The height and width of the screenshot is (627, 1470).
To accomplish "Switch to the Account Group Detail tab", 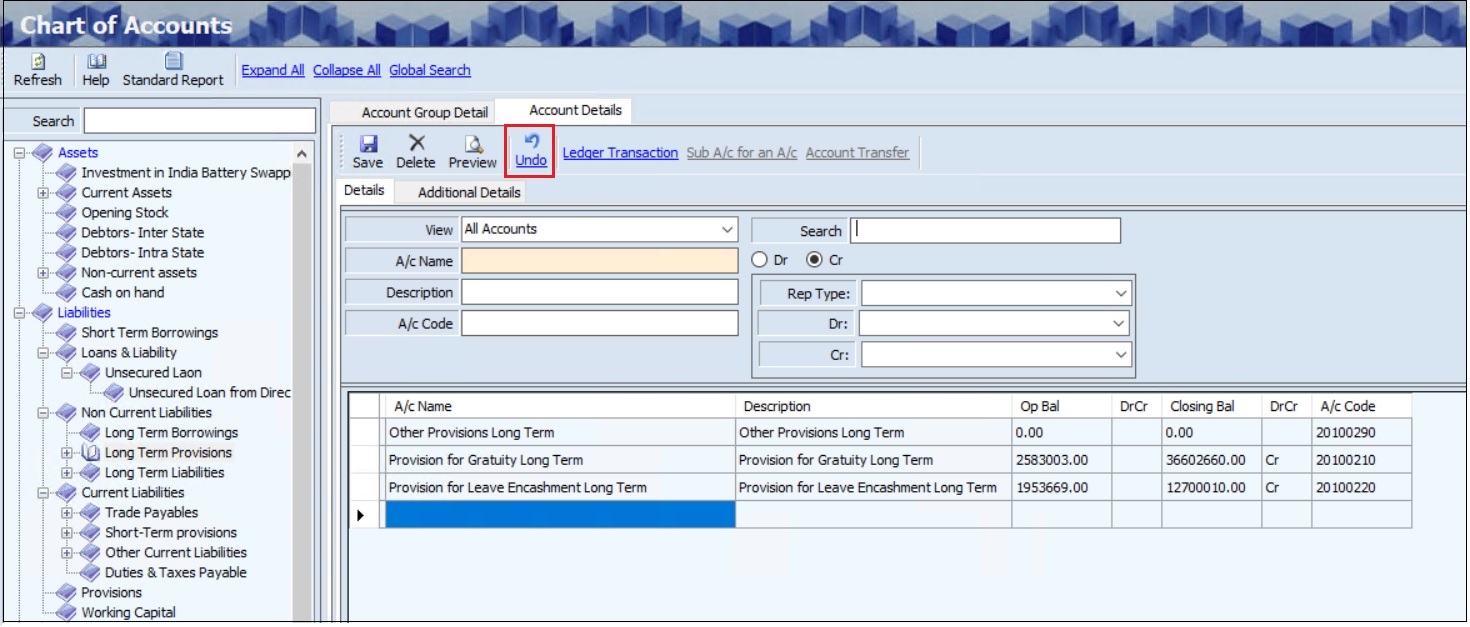I will 424,112.
